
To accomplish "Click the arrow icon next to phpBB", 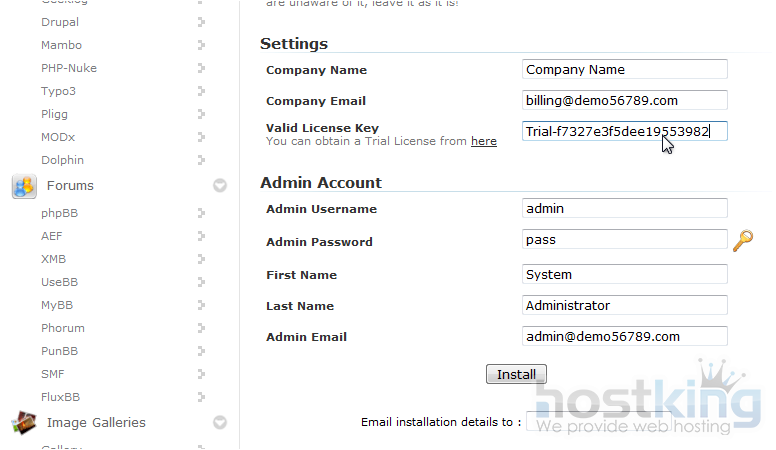I will click(x=201, y=213).
